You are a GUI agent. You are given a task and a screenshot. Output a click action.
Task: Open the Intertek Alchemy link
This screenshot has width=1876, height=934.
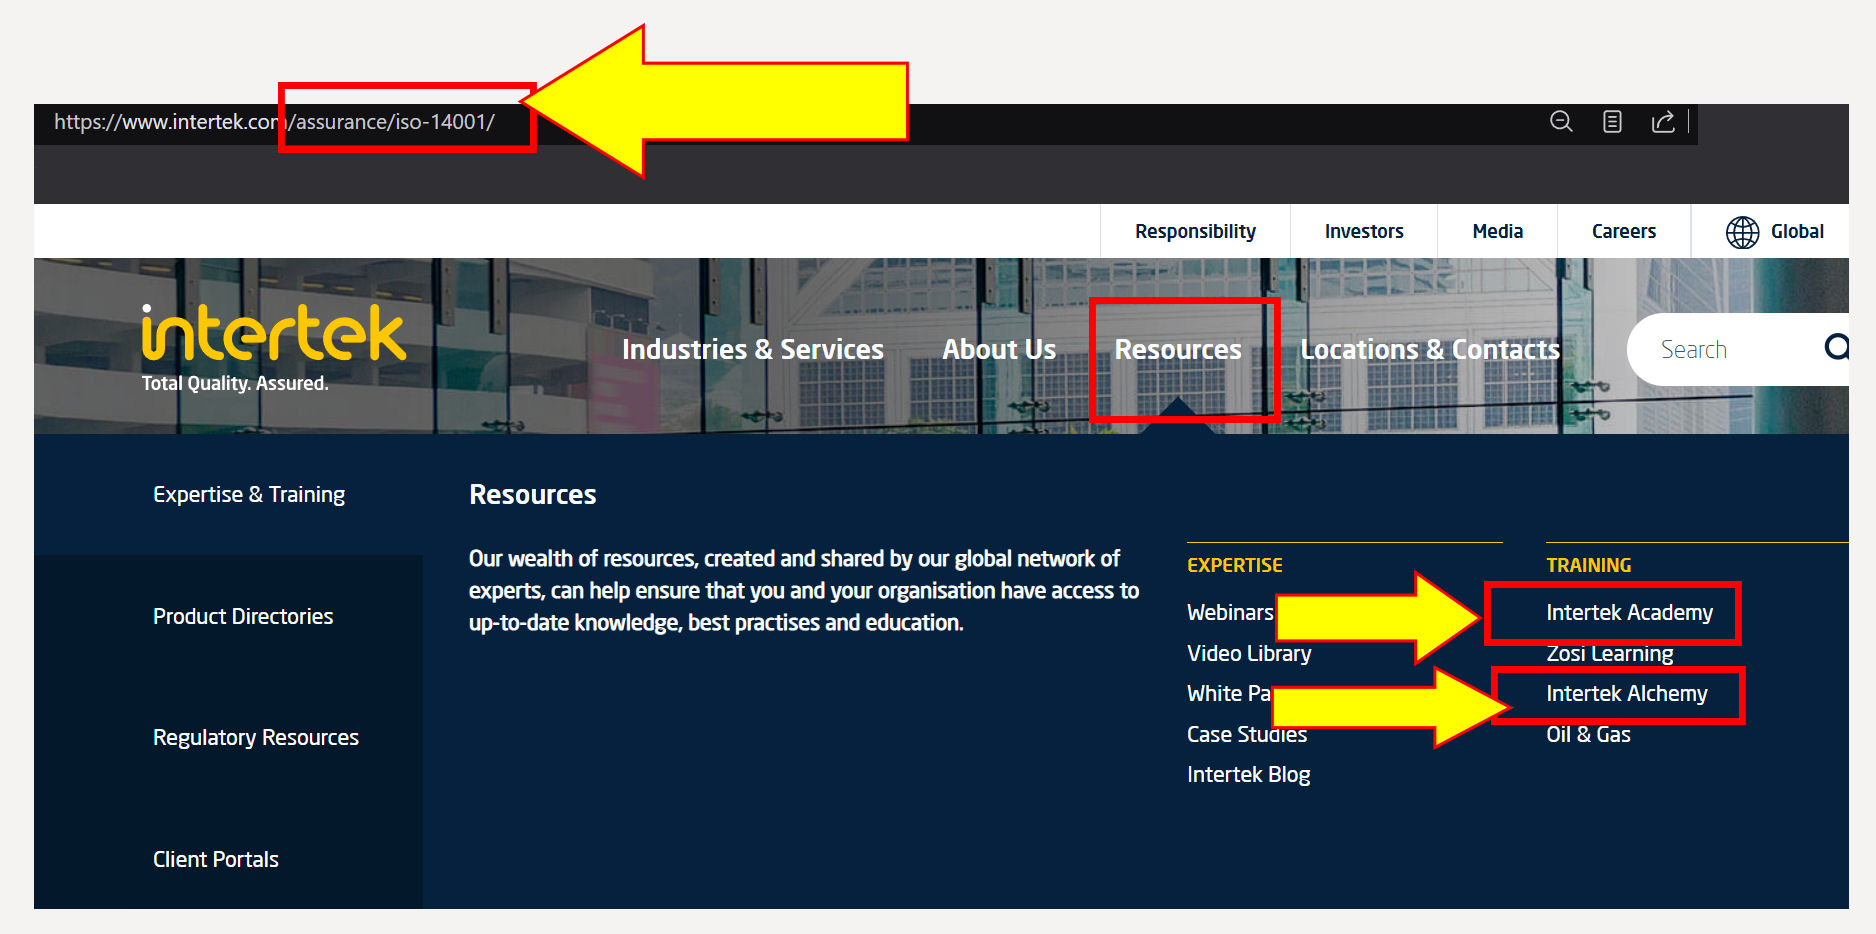[x=1626, y=694]
